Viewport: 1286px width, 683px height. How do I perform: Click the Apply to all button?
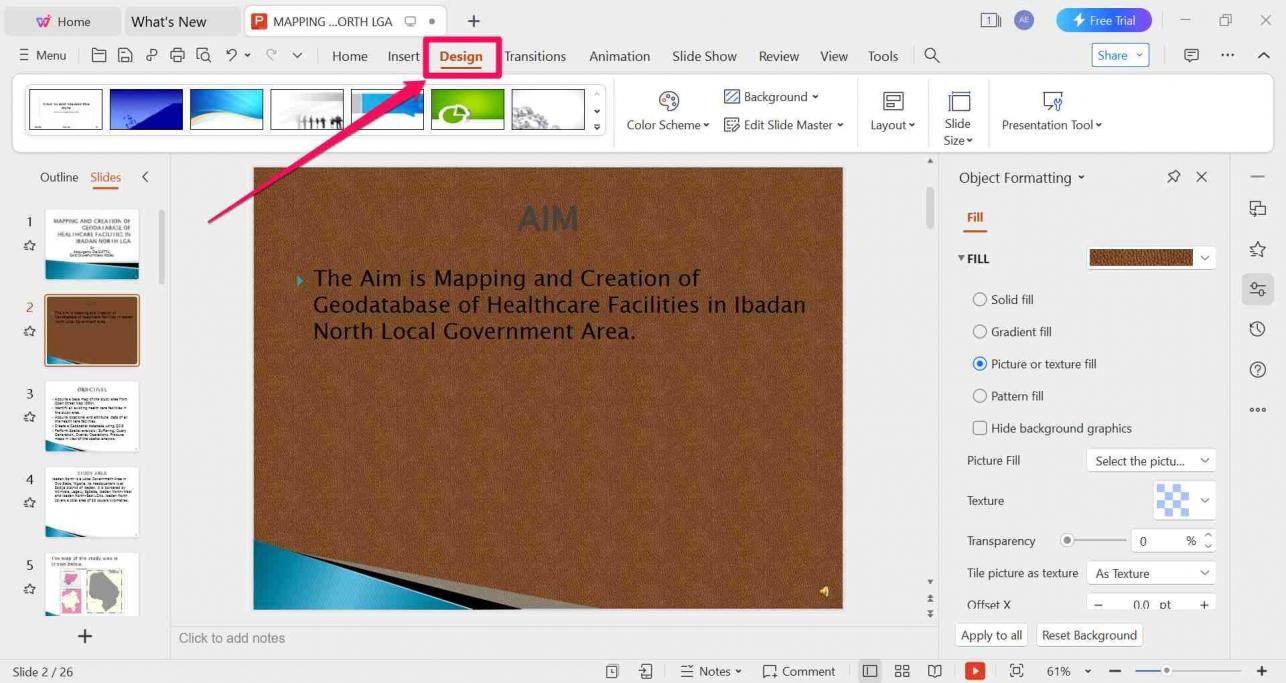point(991,635)
